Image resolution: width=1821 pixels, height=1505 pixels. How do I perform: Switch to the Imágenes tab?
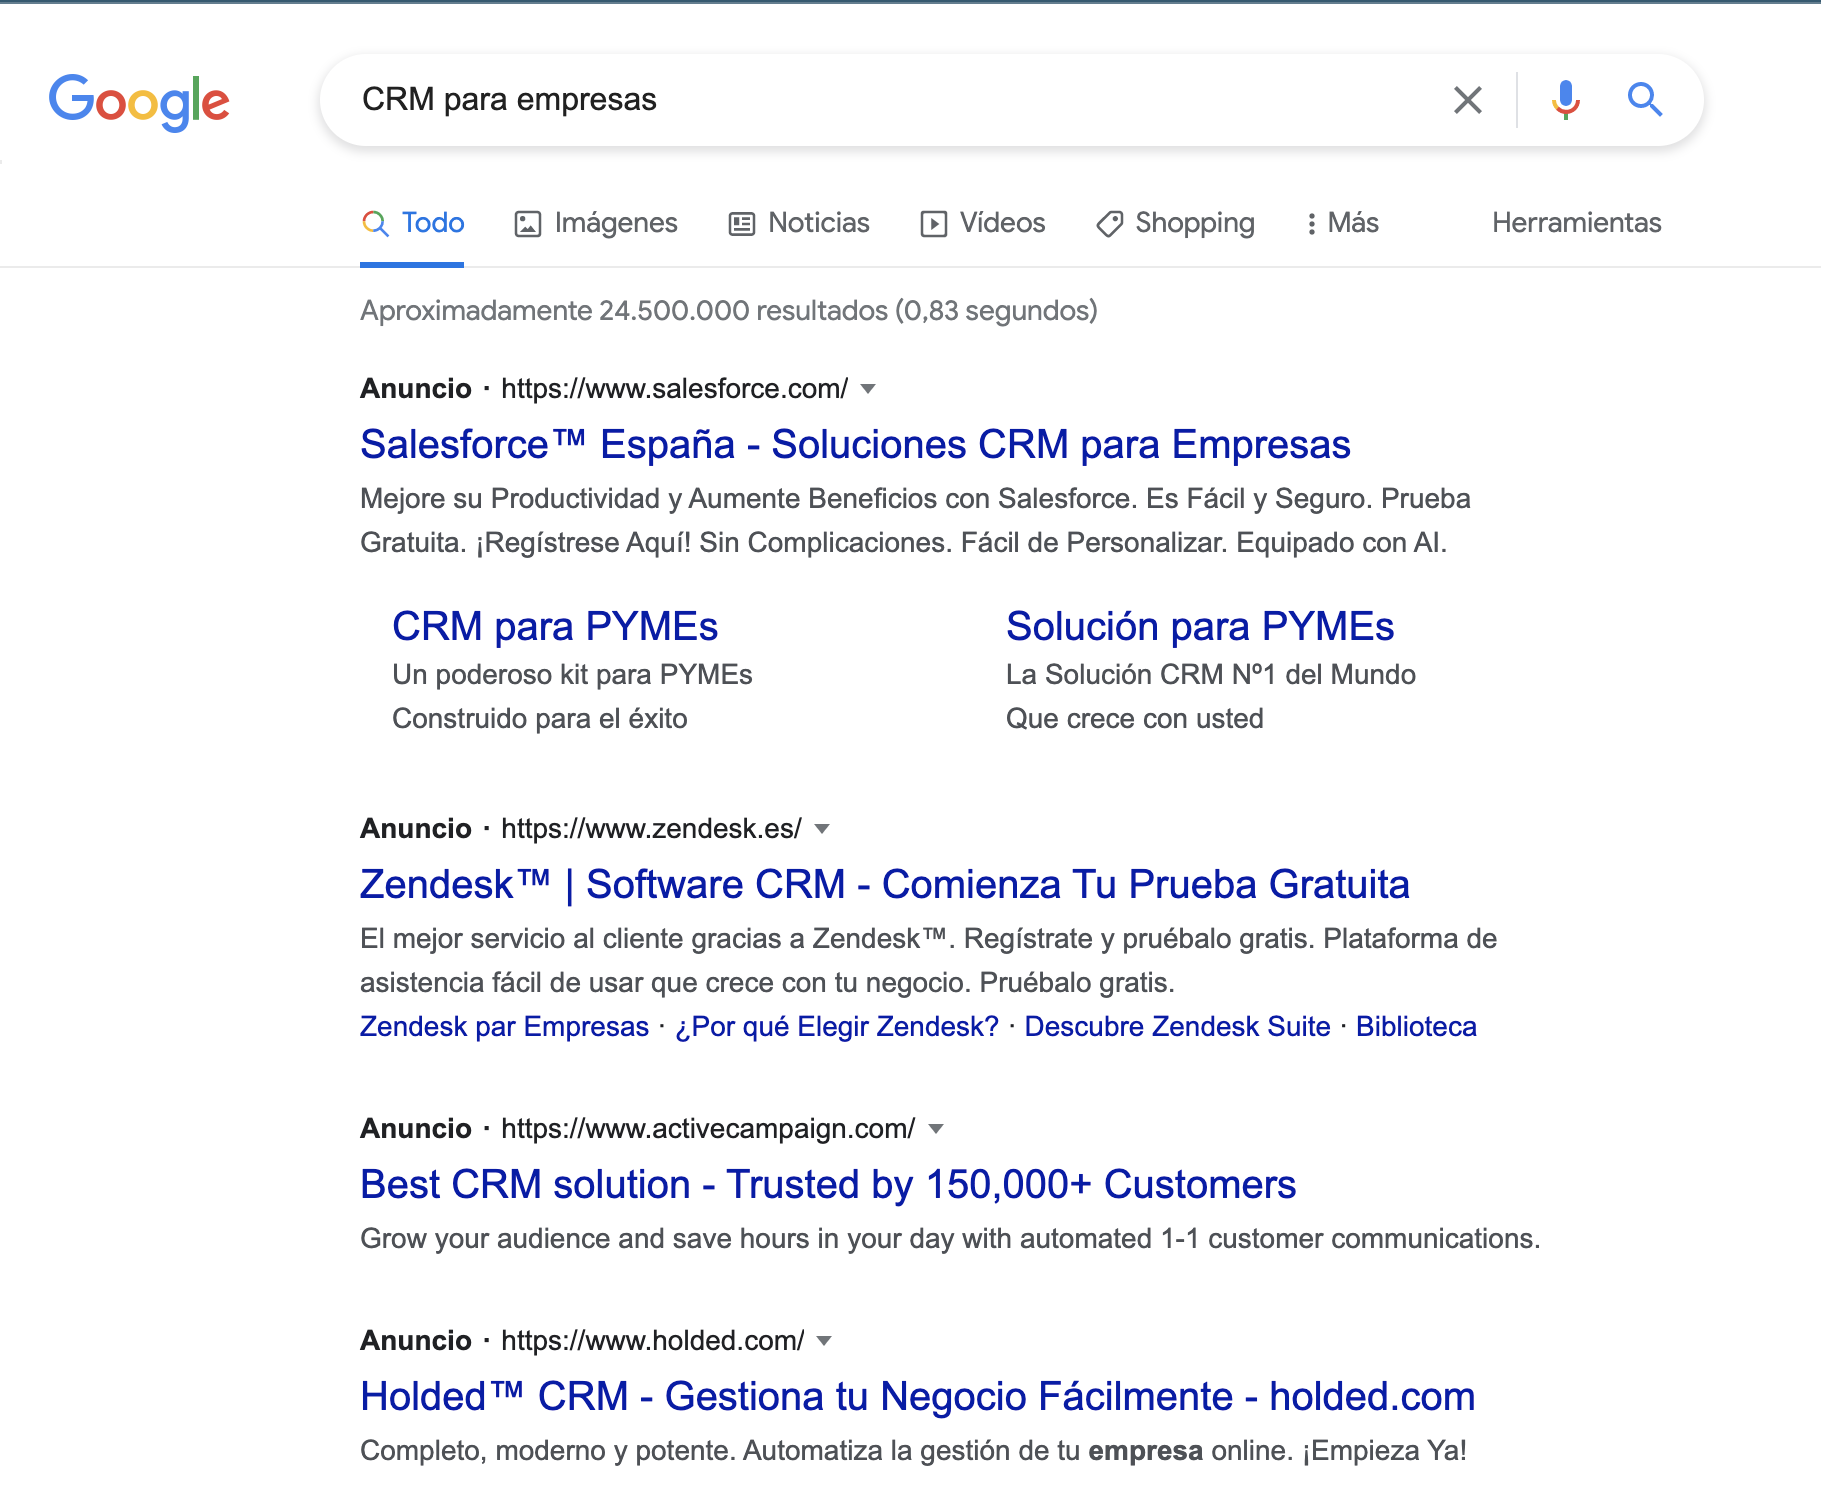click(x=596, y=223)
